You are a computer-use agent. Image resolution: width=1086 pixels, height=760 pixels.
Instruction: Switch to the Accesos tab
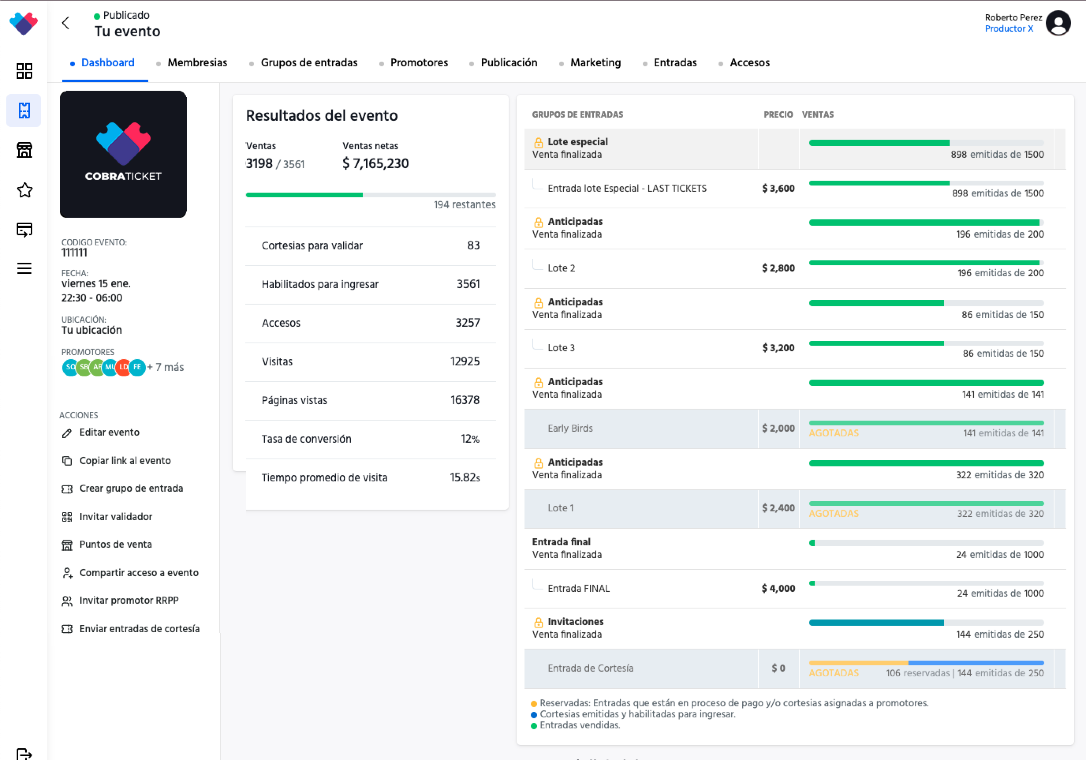coord(749,62)
